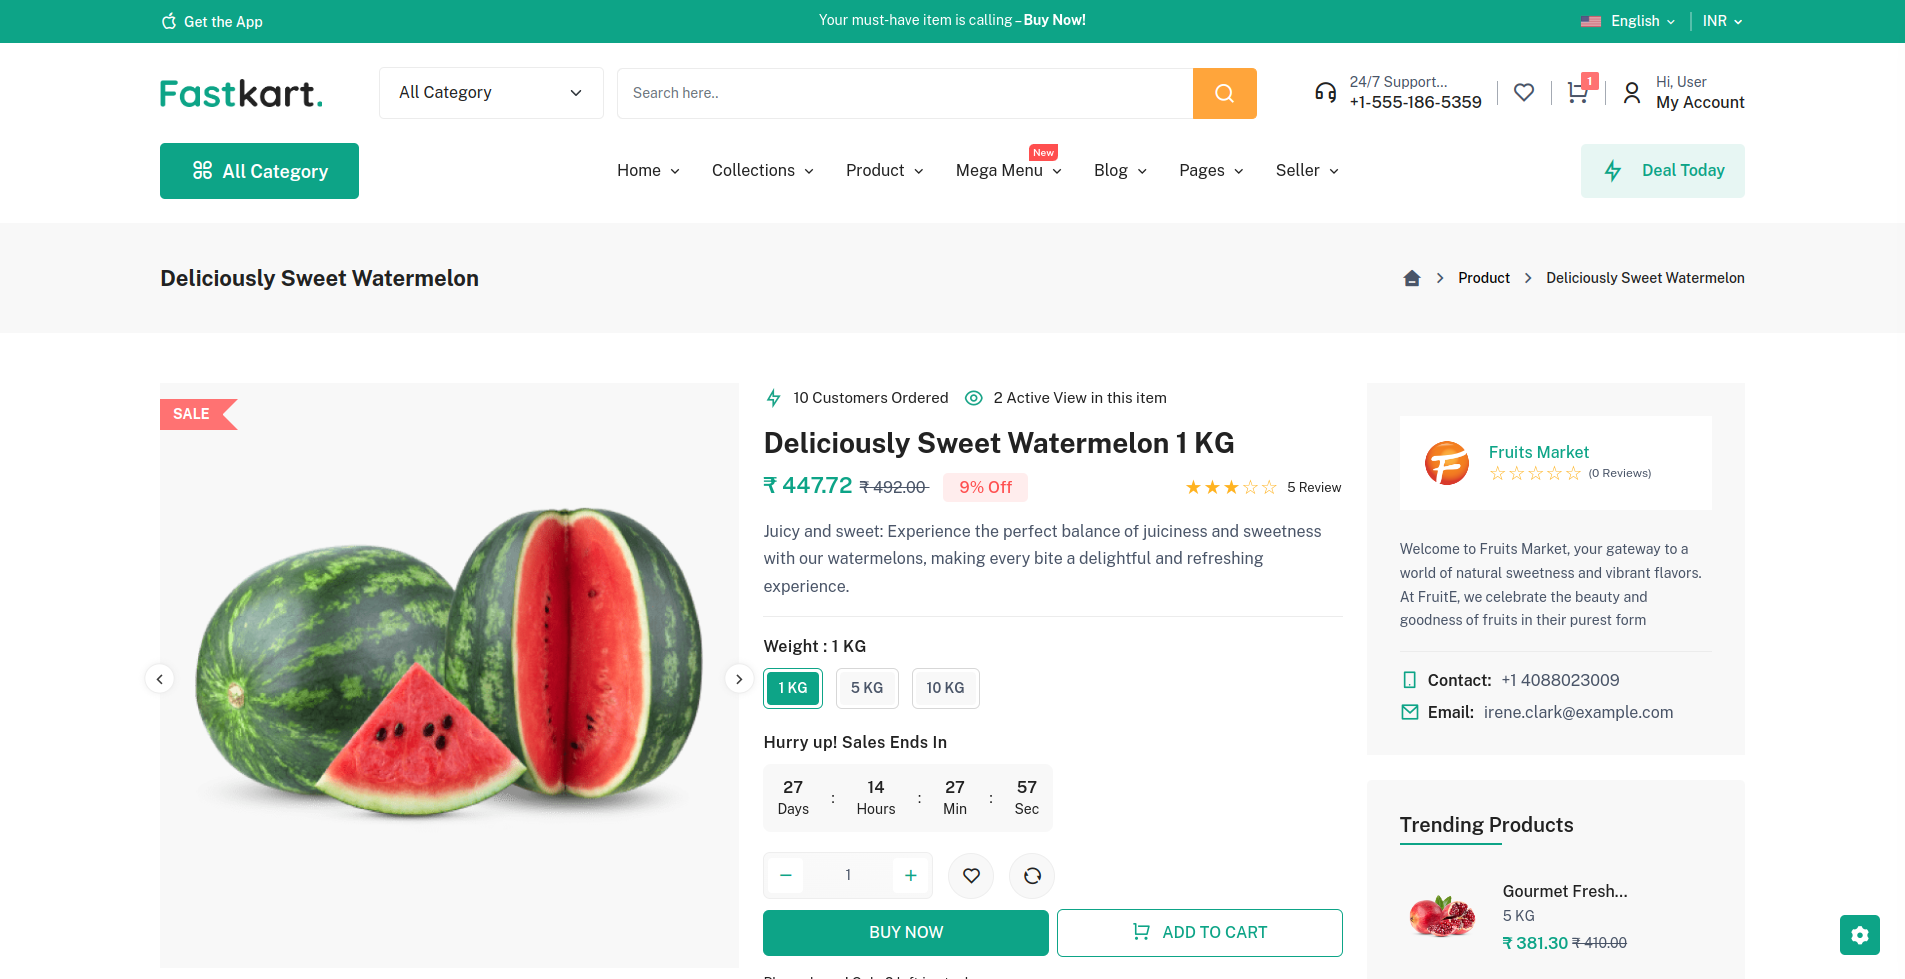The width and height of the screenshot is (1905, 979).
Task: Click the ADD TO CART button
Action: [1199, 932]
